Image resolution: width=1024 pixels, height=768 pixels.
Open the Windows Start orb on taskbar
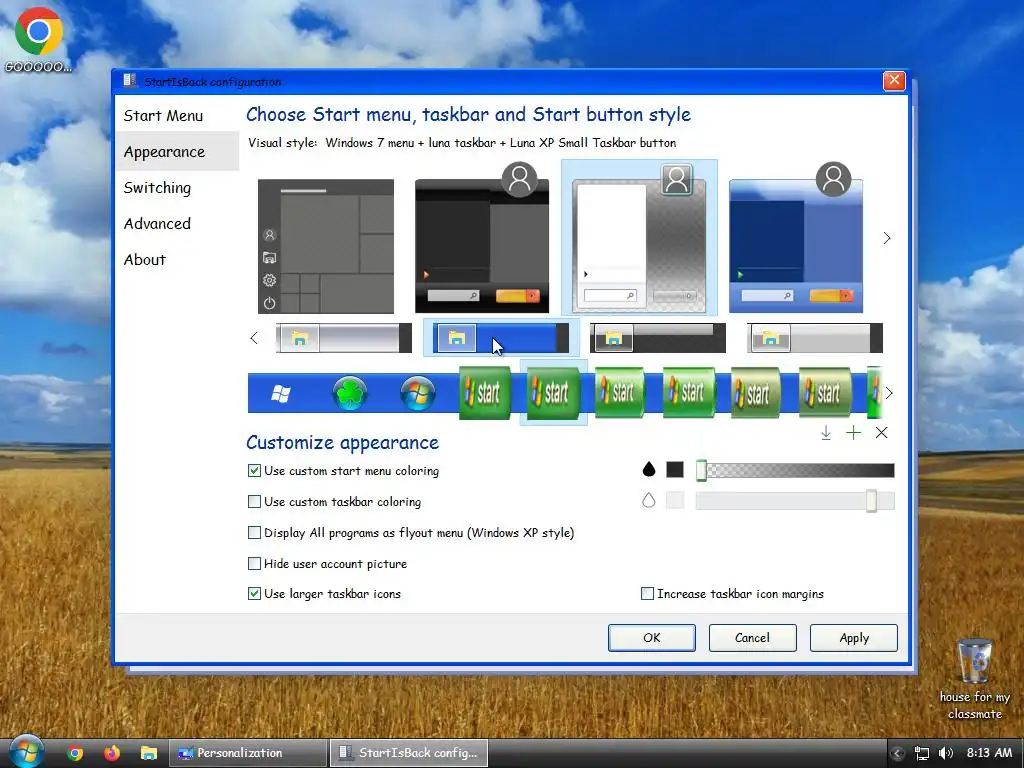click(27, 751)
